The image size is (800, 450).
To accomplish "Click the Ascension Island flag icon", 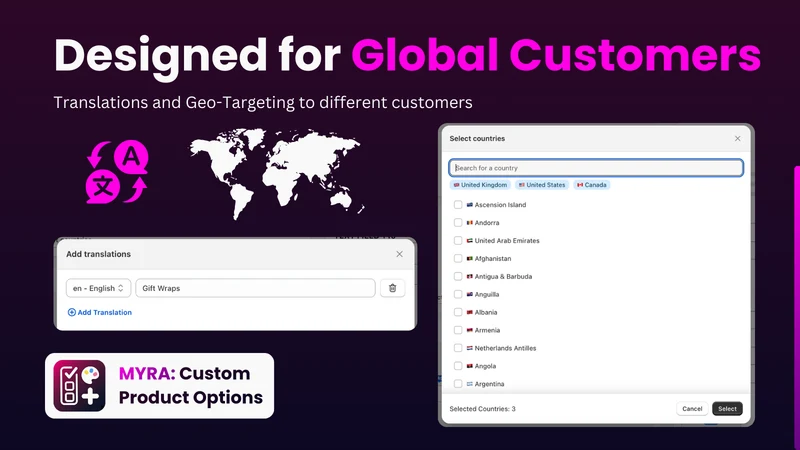I will point(469,205).
